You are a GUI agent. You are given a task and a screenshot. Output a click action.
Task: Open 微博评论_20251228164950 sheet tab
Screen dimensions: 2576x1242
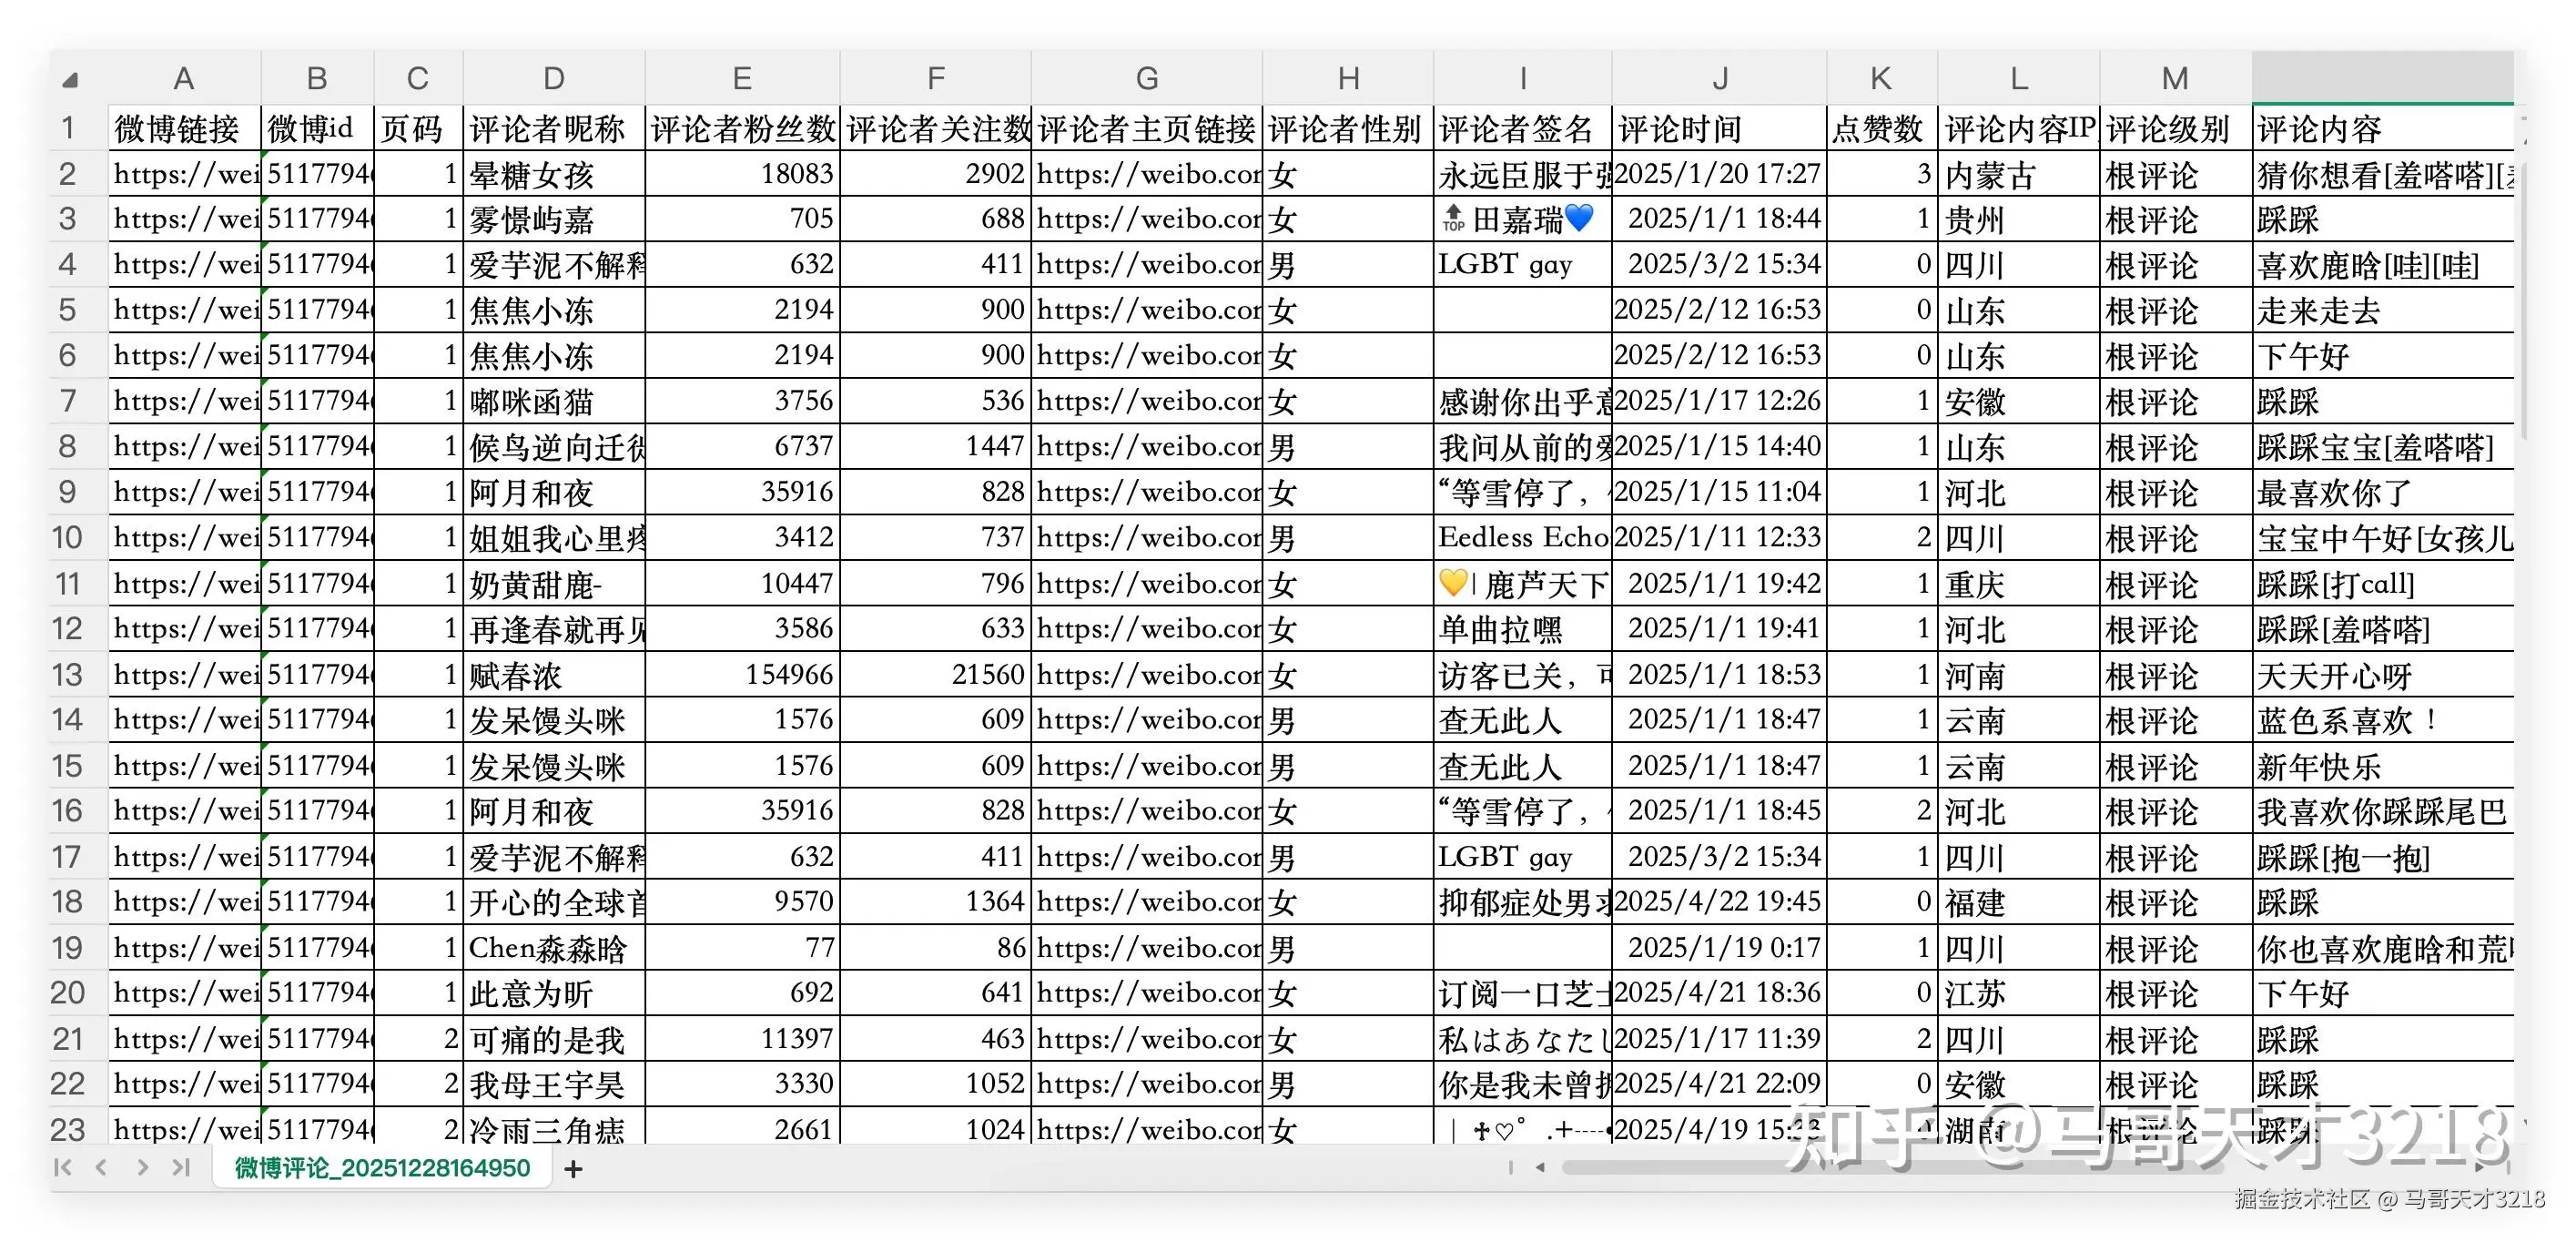tap(382, 1168)
